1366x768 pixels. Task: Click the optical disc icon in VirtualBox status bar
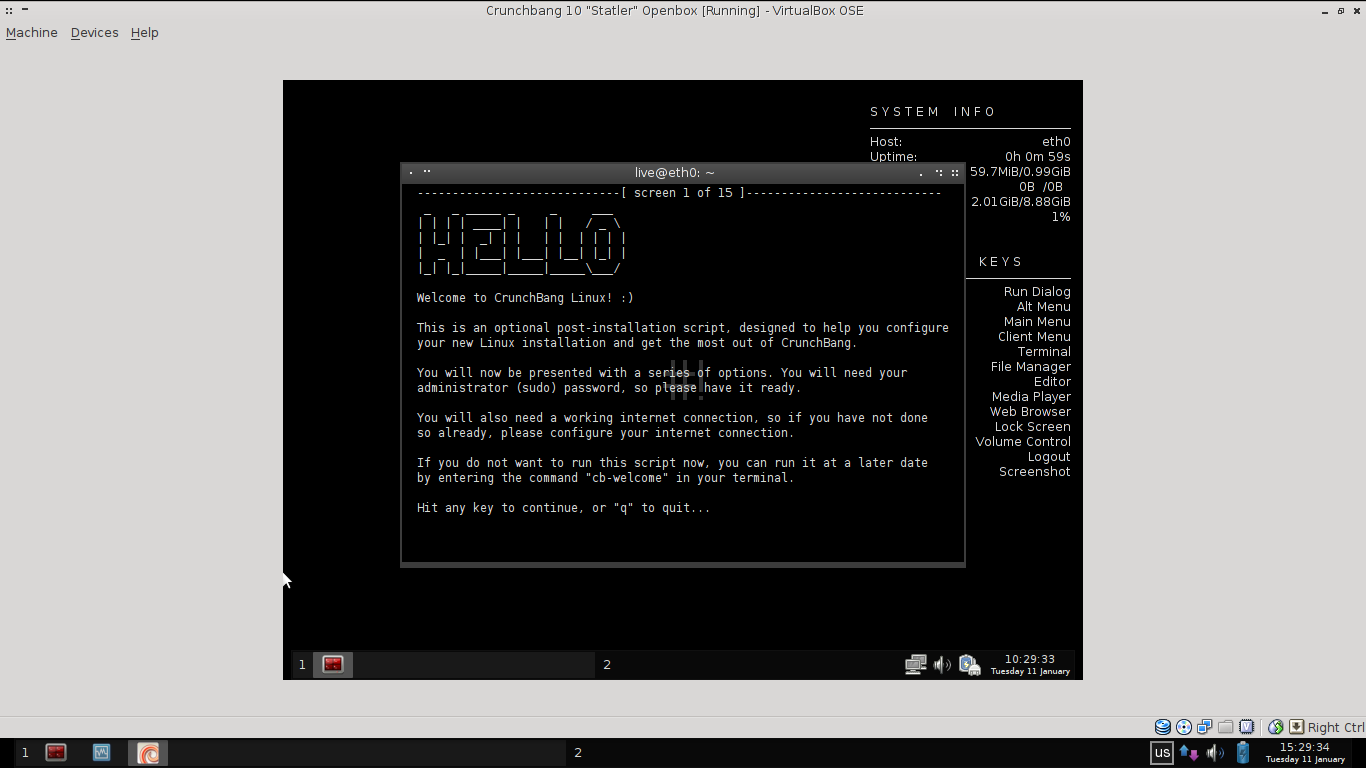(x=1183, y=726)
